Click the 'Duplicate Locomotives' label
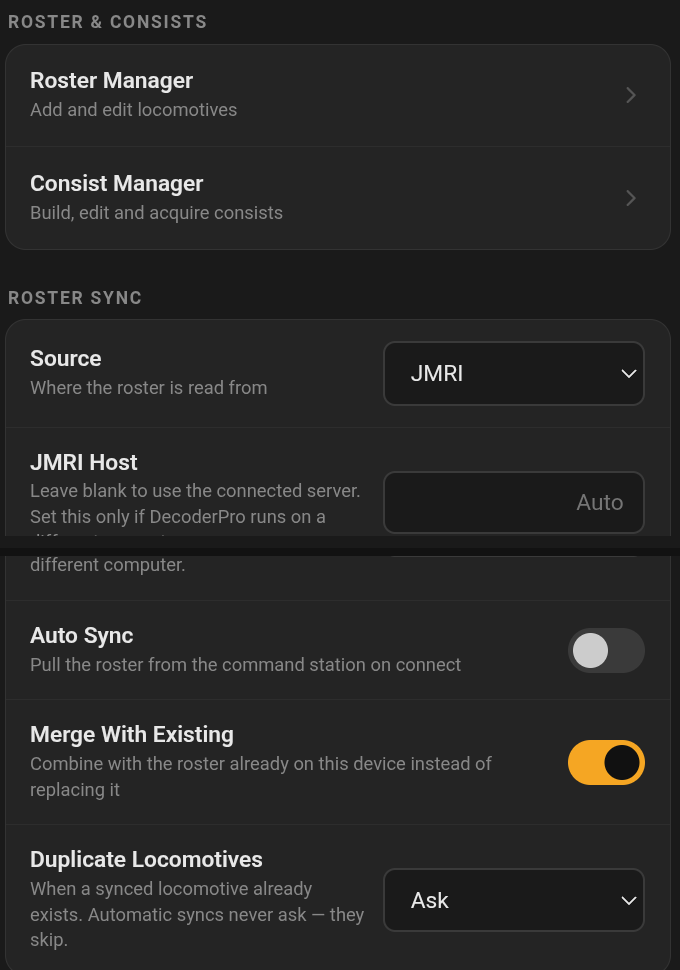This screenshot has height=970, width=680. (x=146, y=859)
